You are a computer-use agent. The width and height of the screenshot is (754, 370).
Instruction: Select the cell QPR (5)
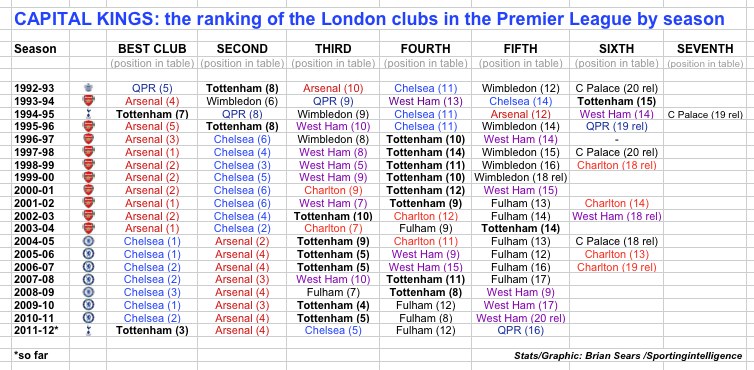152,89
